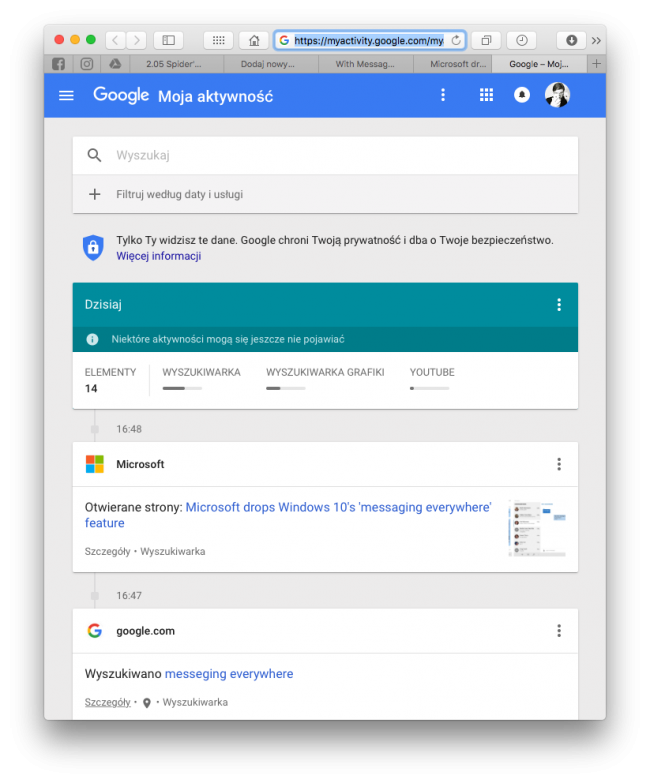Click the google.com G logo icon
The image size is (650, 783).
(95, 631)
